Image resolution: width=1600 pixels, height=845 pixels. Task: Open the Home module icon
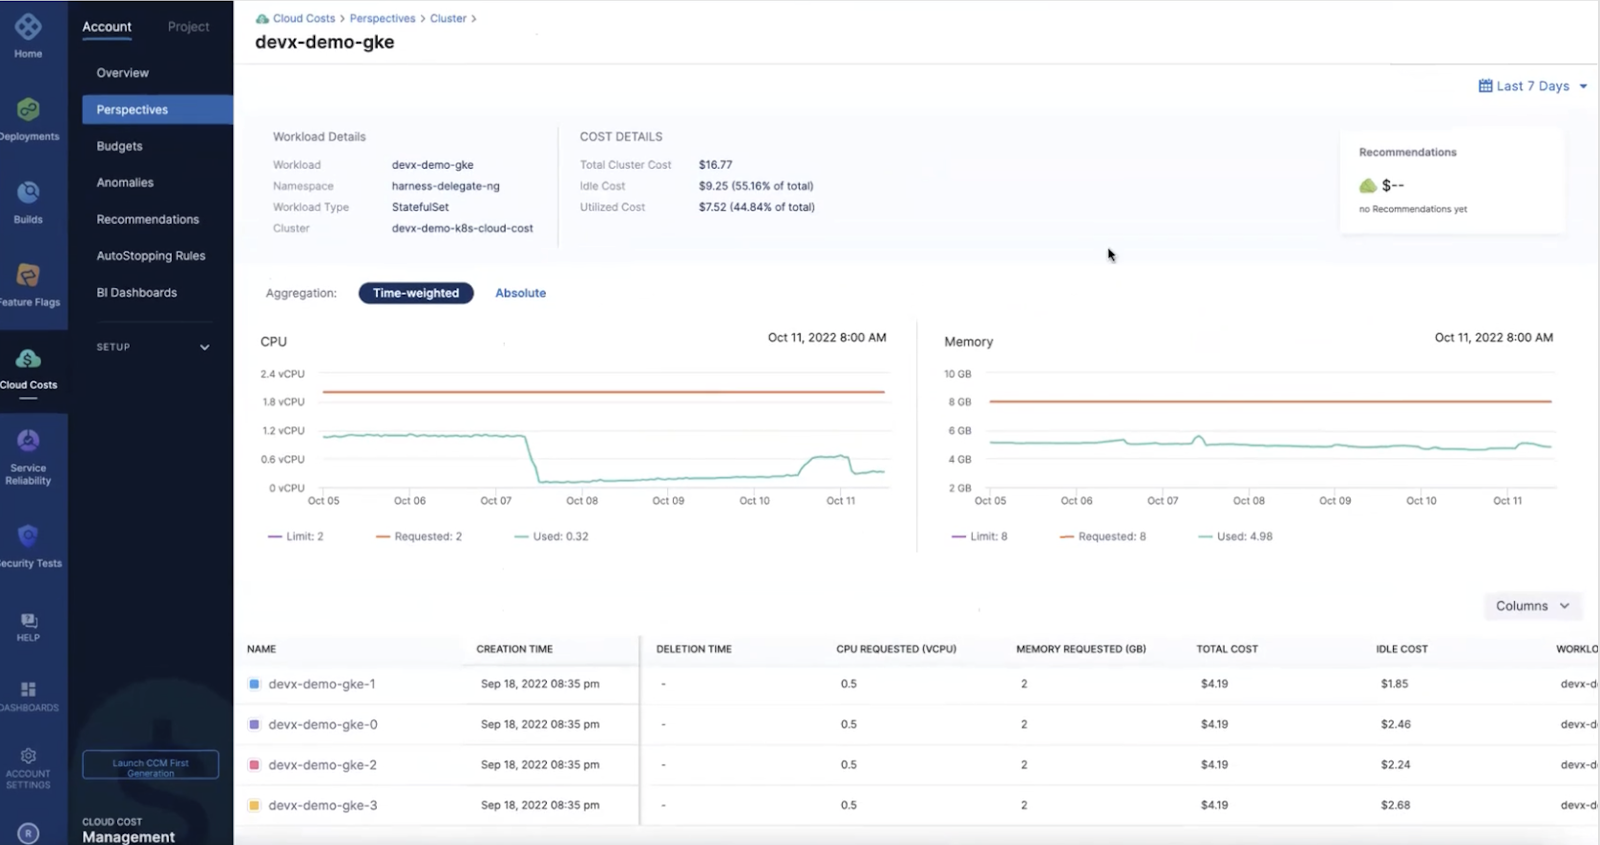(x=28, y=27)
